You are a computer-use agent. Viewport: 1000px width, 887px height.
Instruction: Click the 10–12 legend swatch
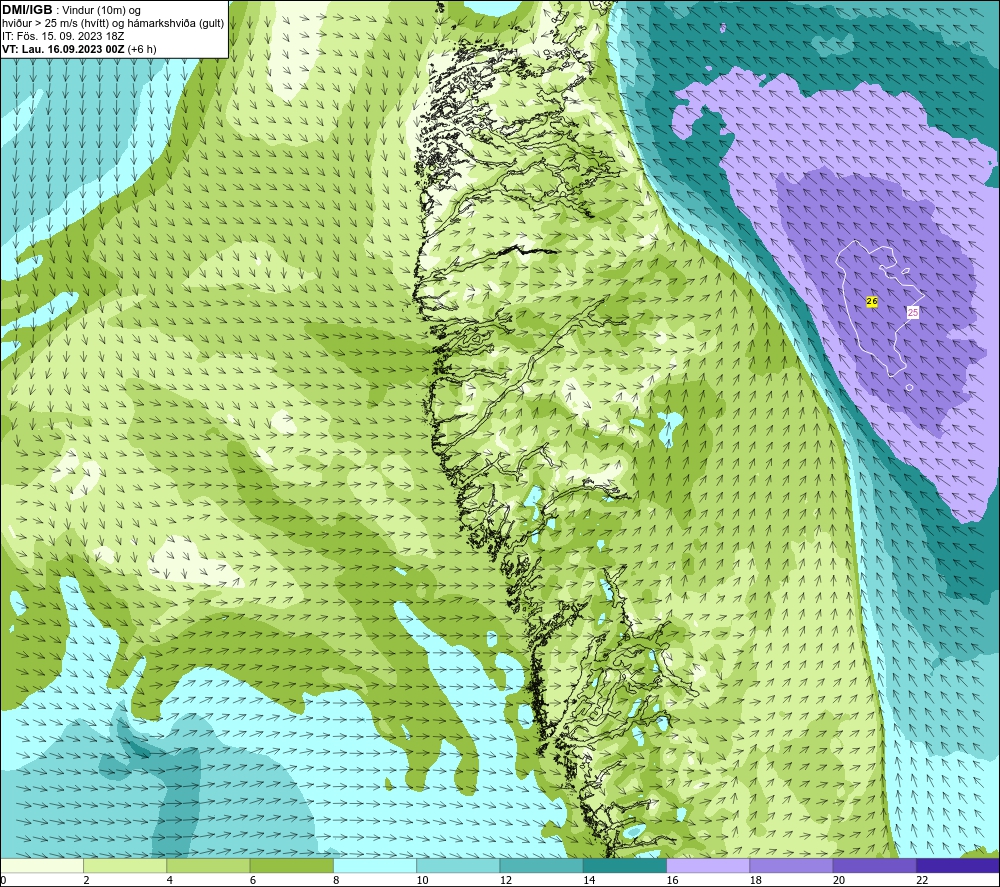(x=458, y=866)
